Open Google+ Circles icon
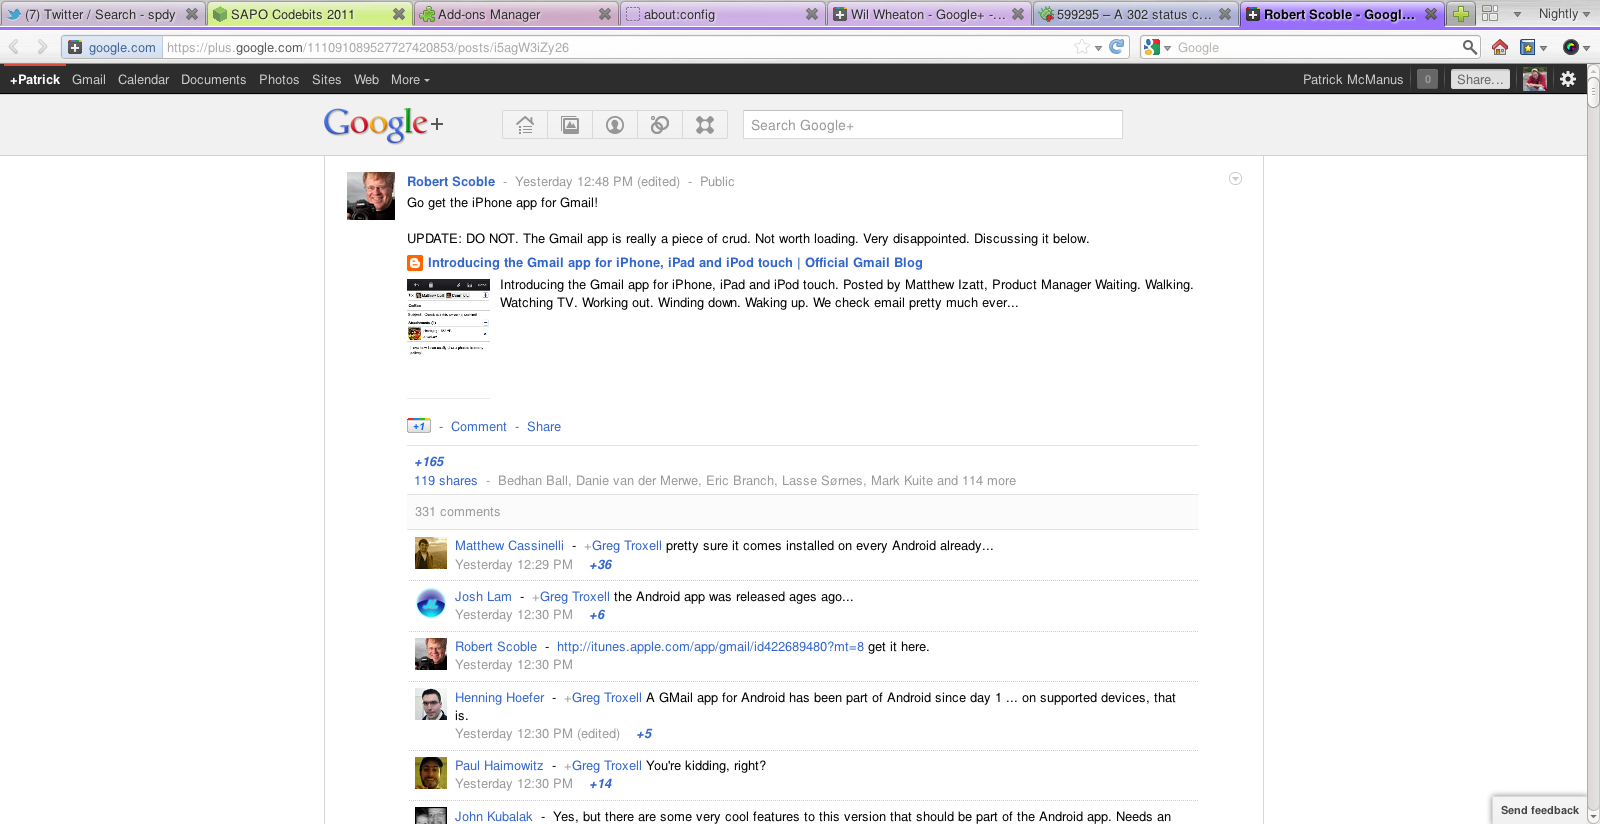Screen dimensions: 1600x824 click(x=660, y=125)
